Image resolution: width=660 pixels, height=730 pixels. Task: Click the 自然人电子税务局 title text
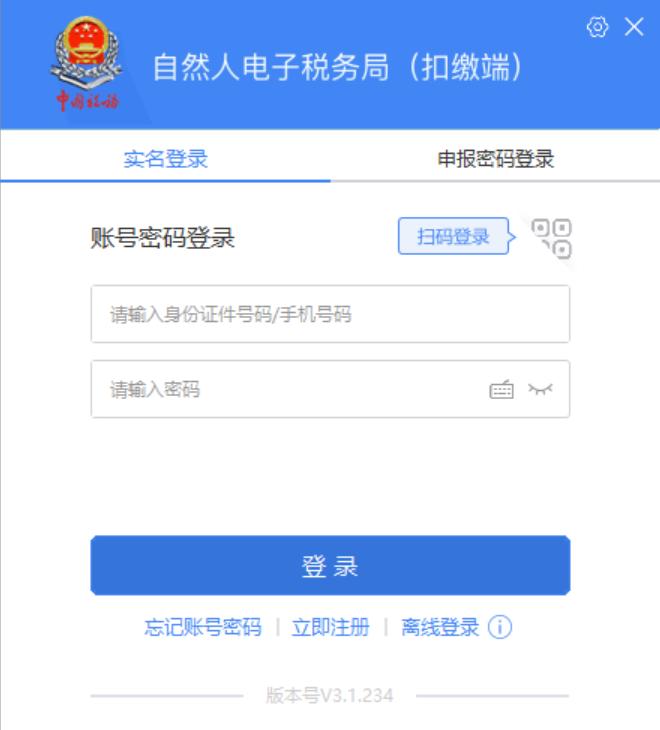271,67
